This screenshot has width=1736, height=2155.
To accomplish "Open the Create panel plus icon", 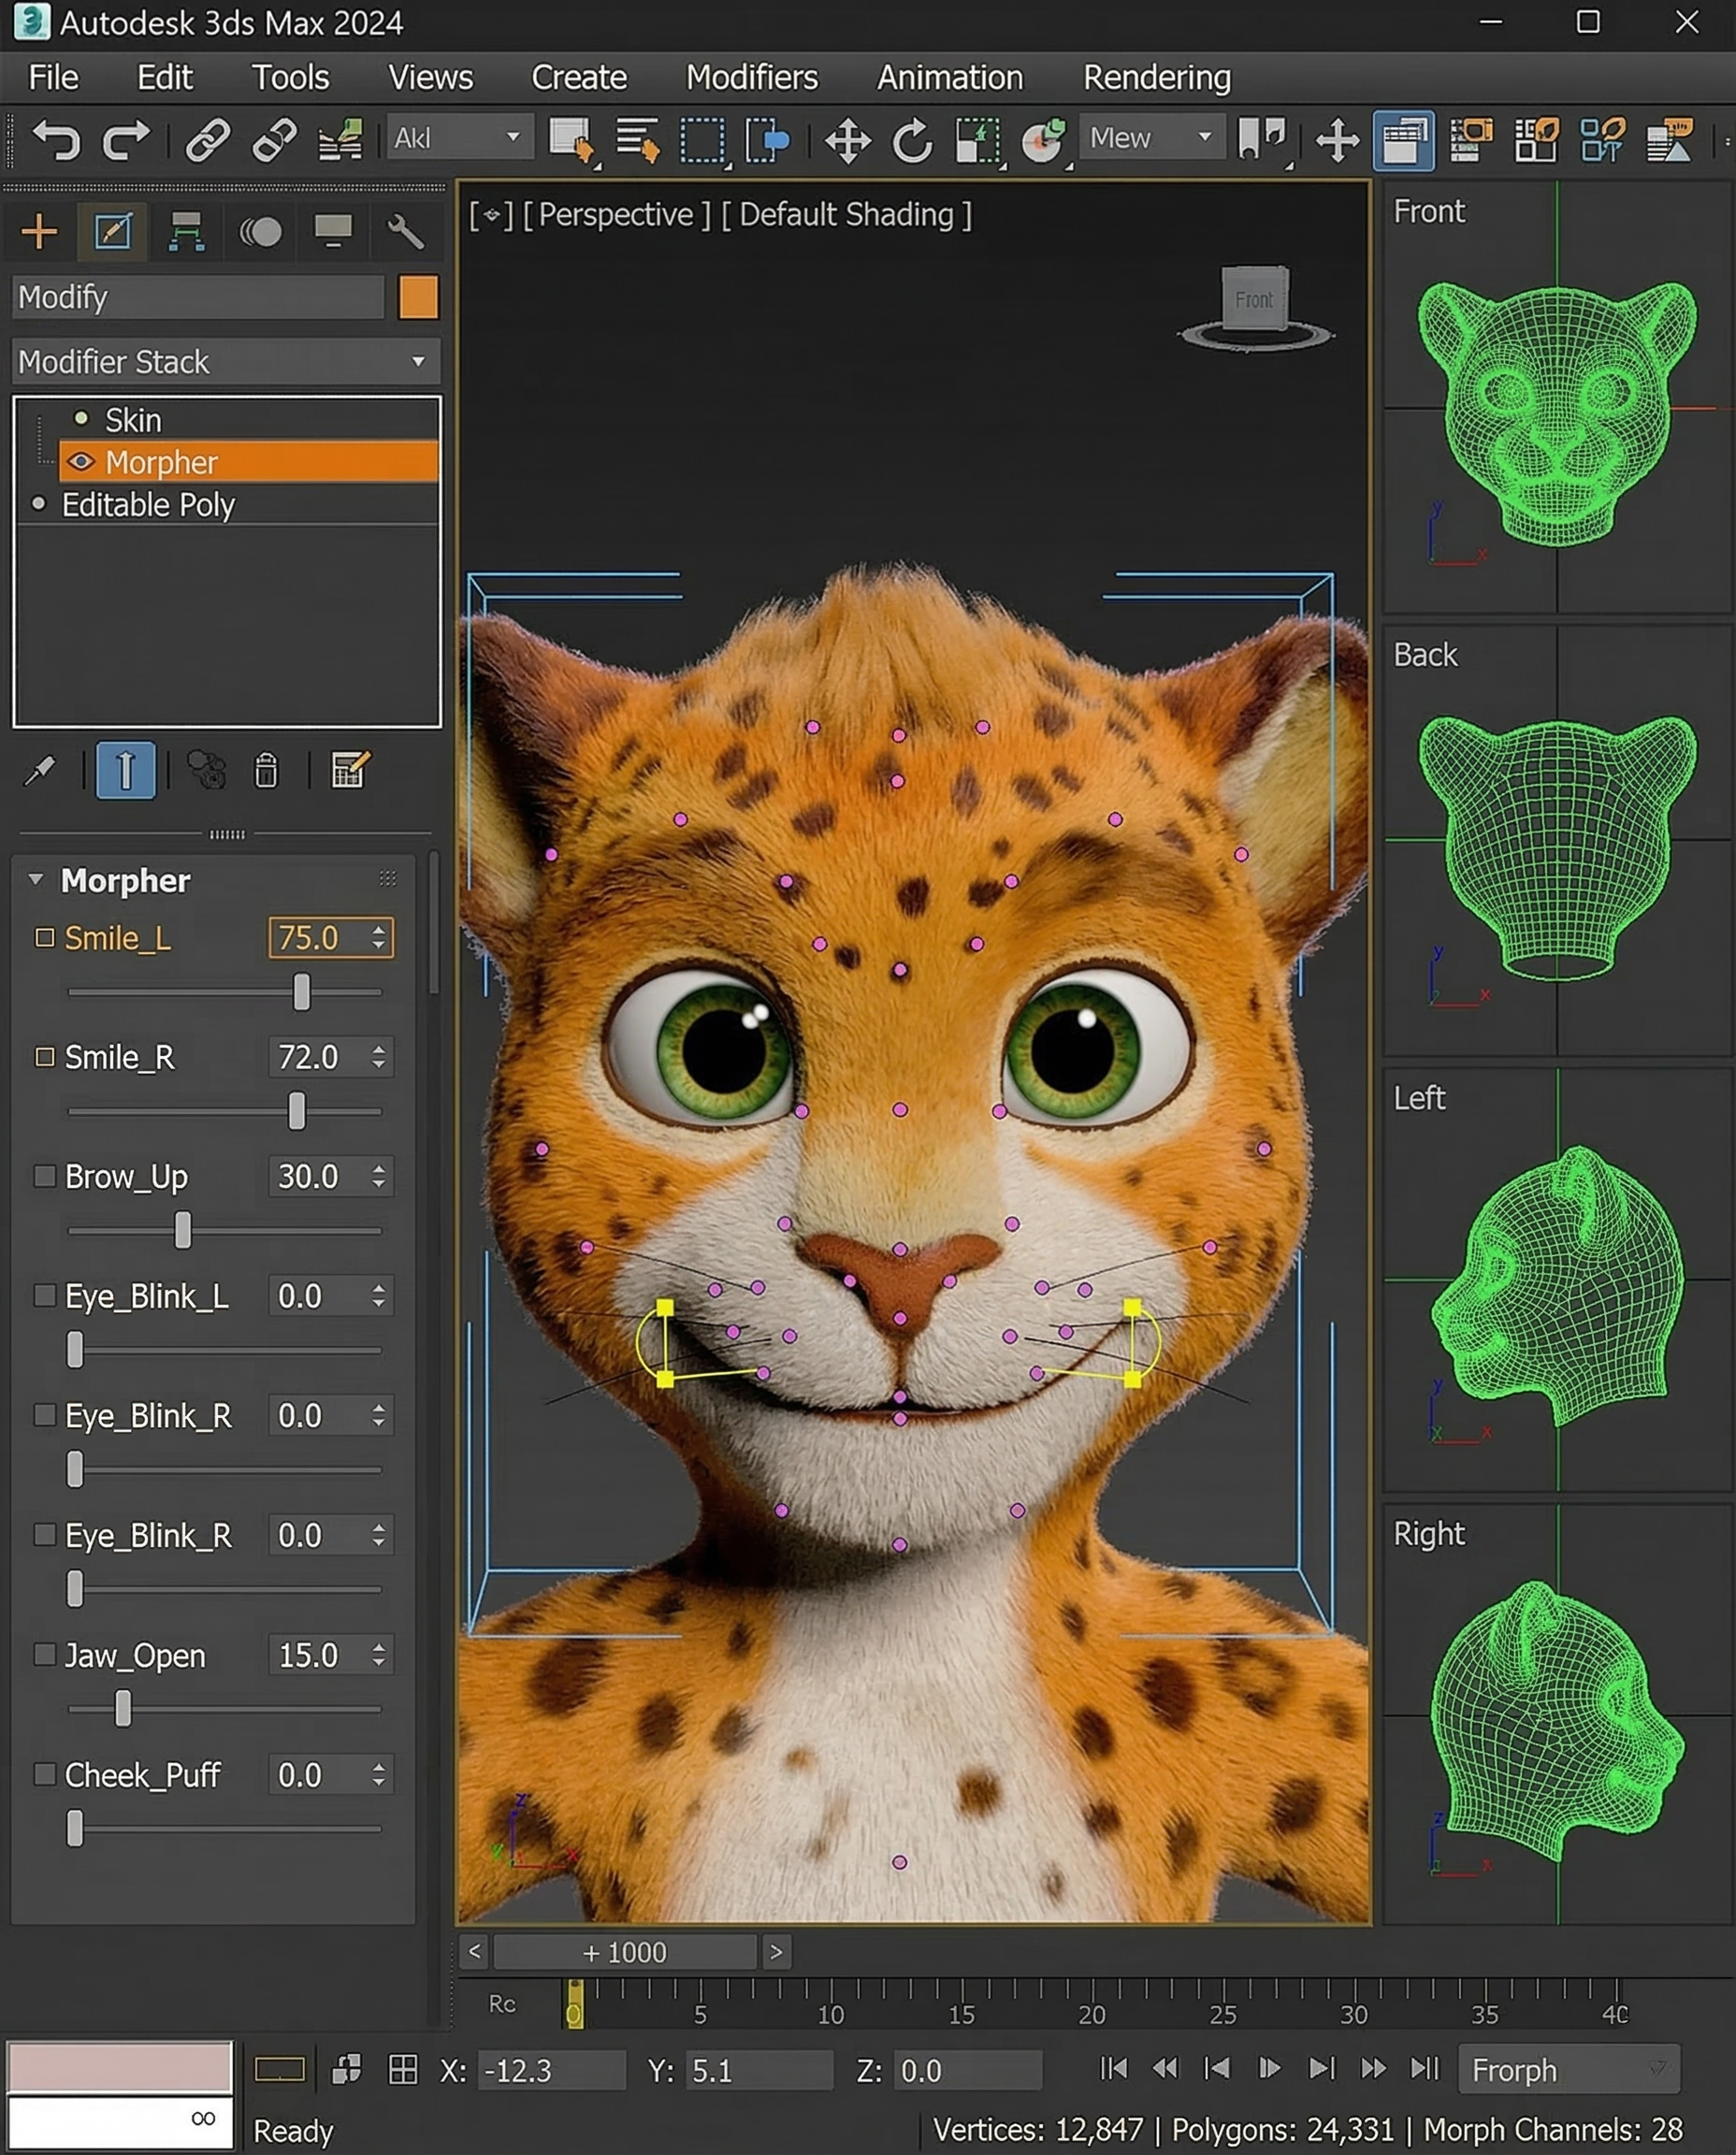I will click(39, 232).
